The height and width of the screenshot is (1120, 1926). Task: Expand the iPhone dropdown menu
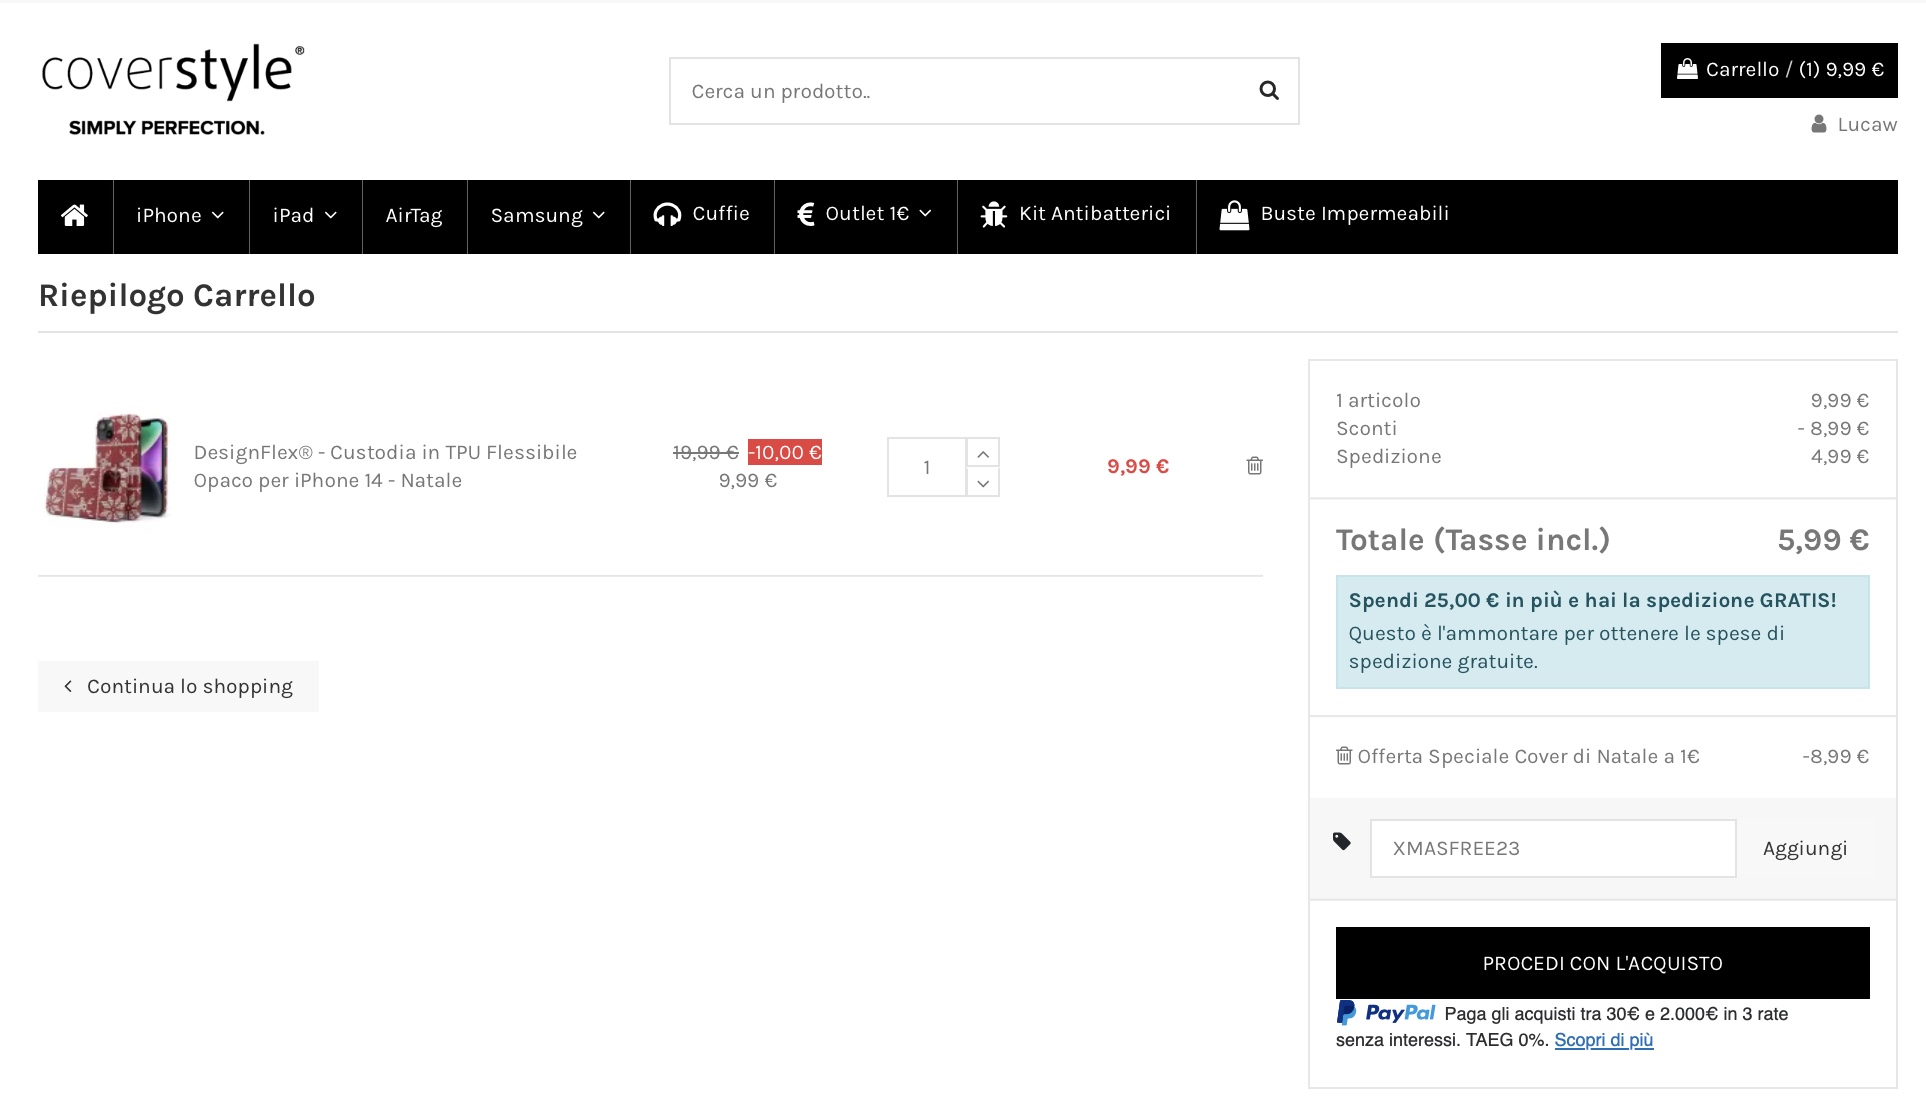pos(181,216)
